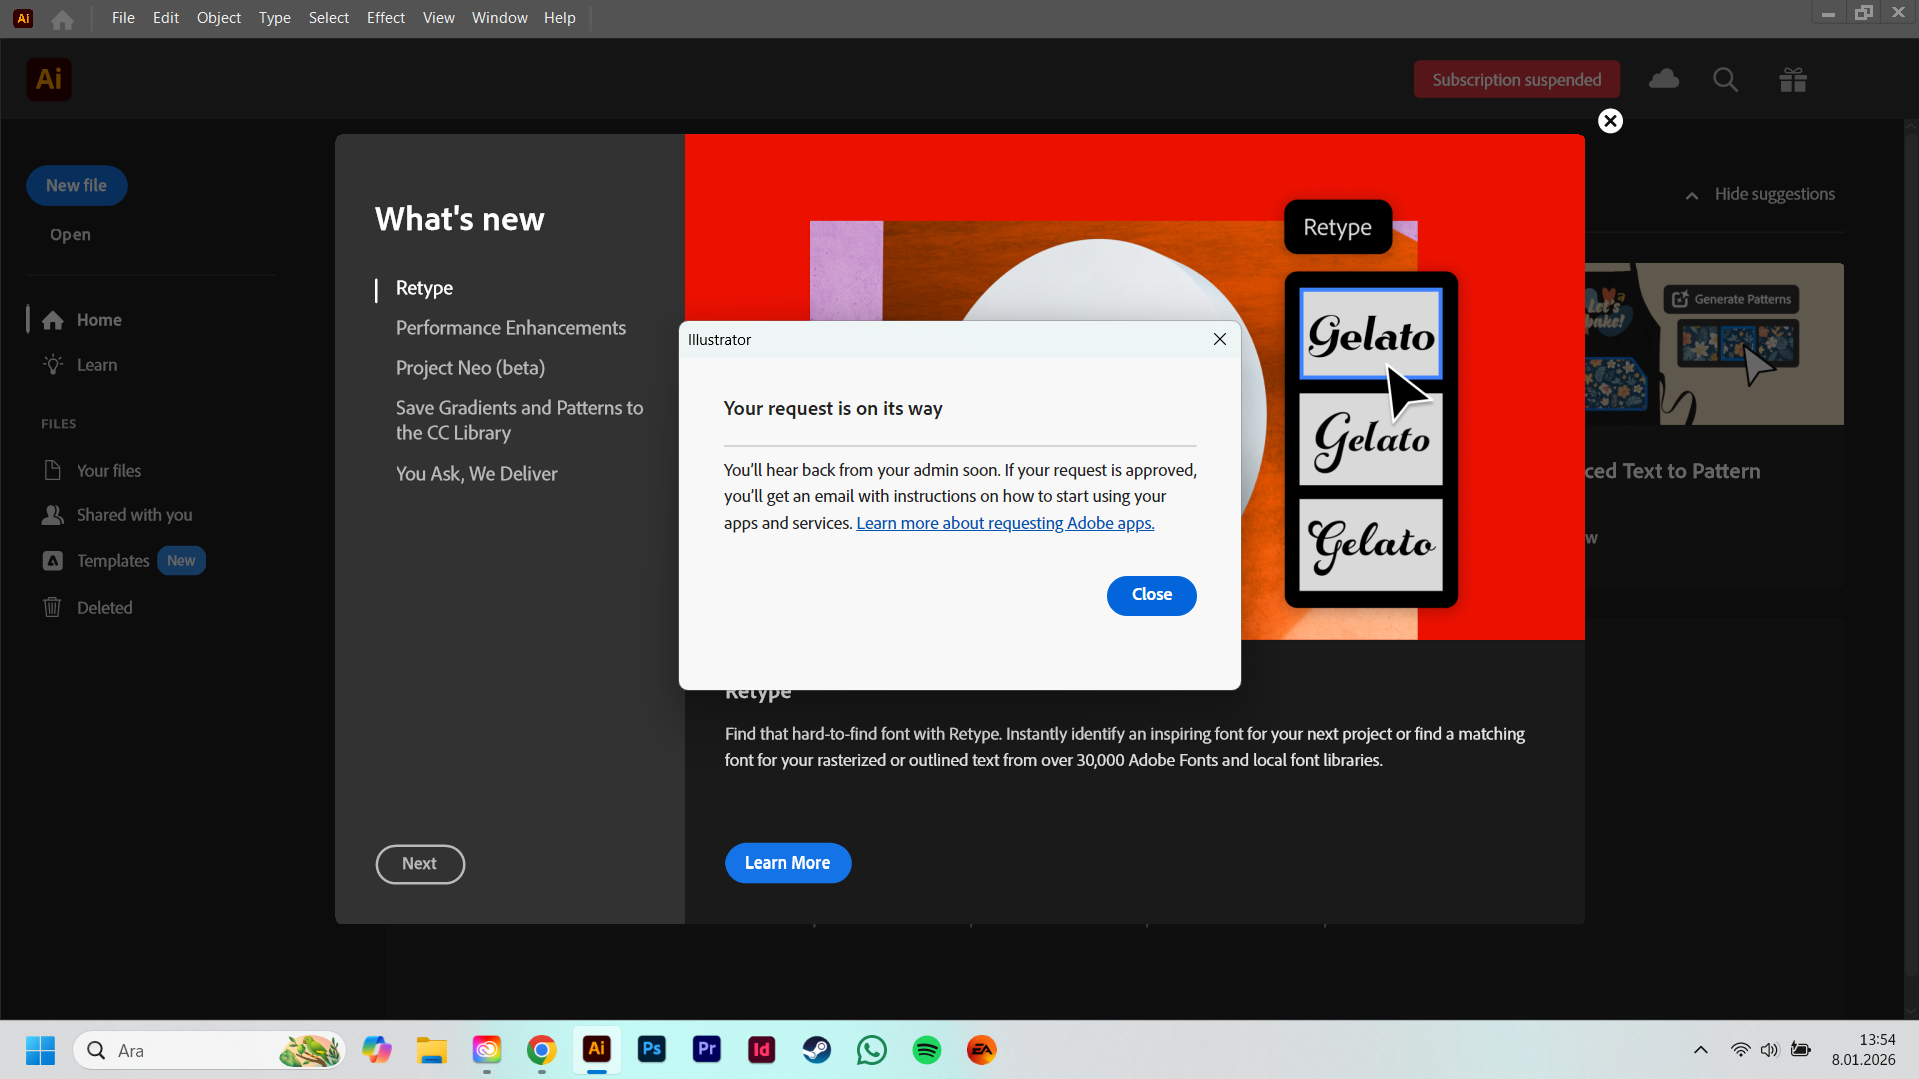This screenshot has height=1079, width=1919.
Task: Click the Generate Patterns suggestion thumbnail
Action: click(x=1715, y=344)
